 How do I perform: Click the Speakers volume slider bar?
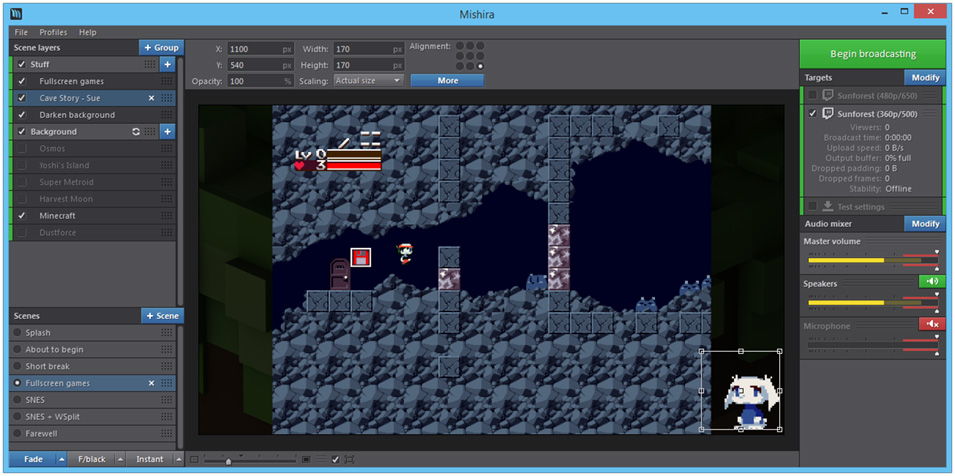(x=873, y=303)
